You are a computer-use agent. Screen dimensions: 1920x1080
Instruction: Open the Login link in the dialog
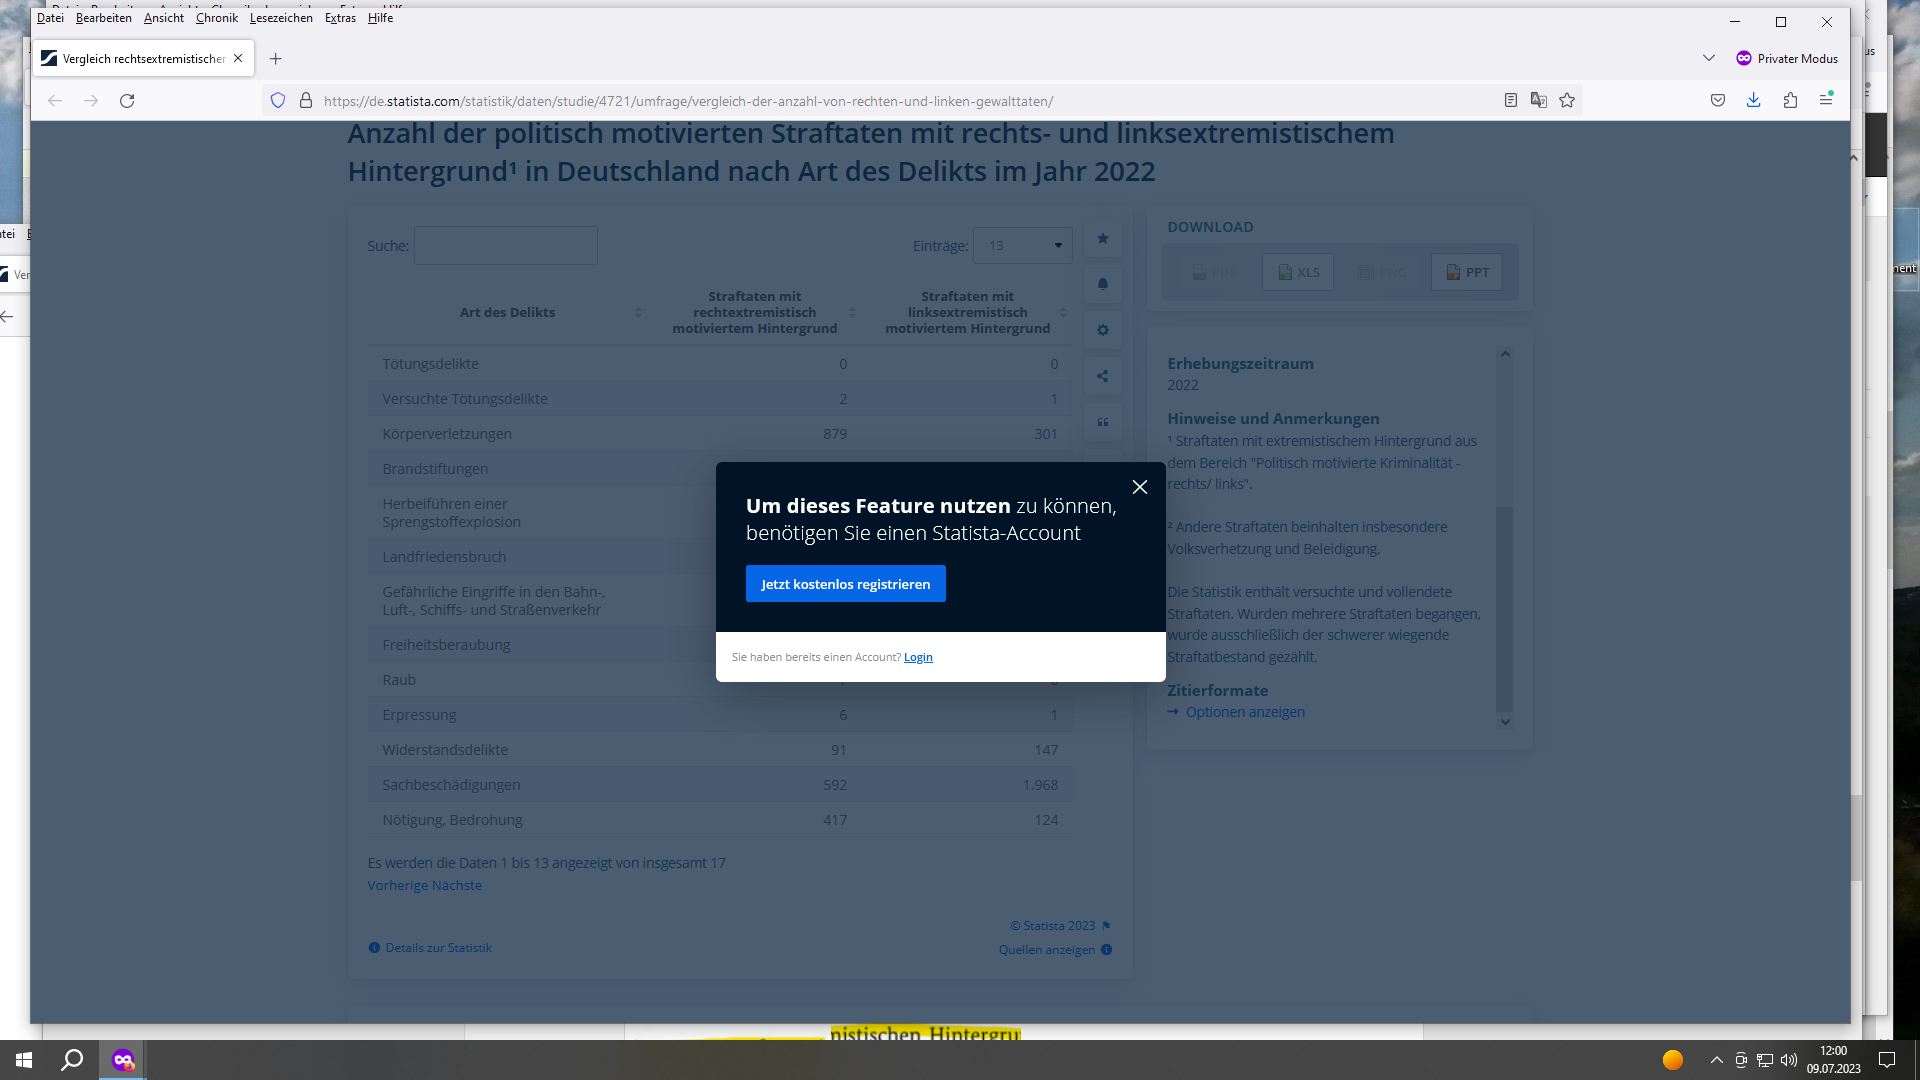pyautogui.click(x=917, y=657)
